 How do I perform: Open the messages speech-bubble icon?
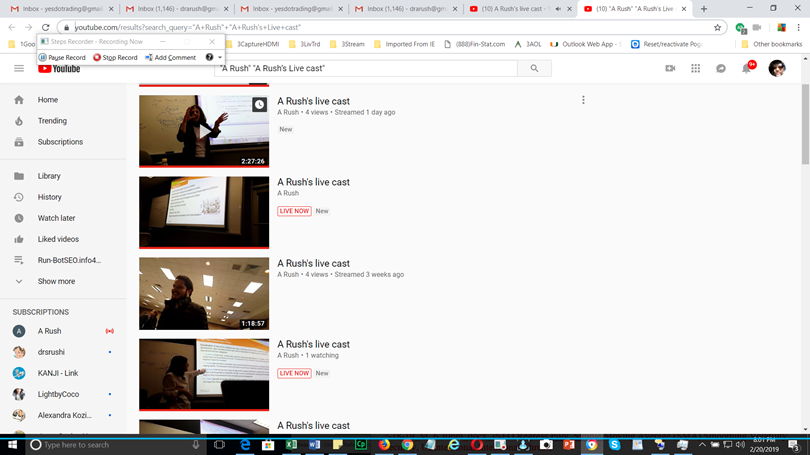click(x=721, y=68)
